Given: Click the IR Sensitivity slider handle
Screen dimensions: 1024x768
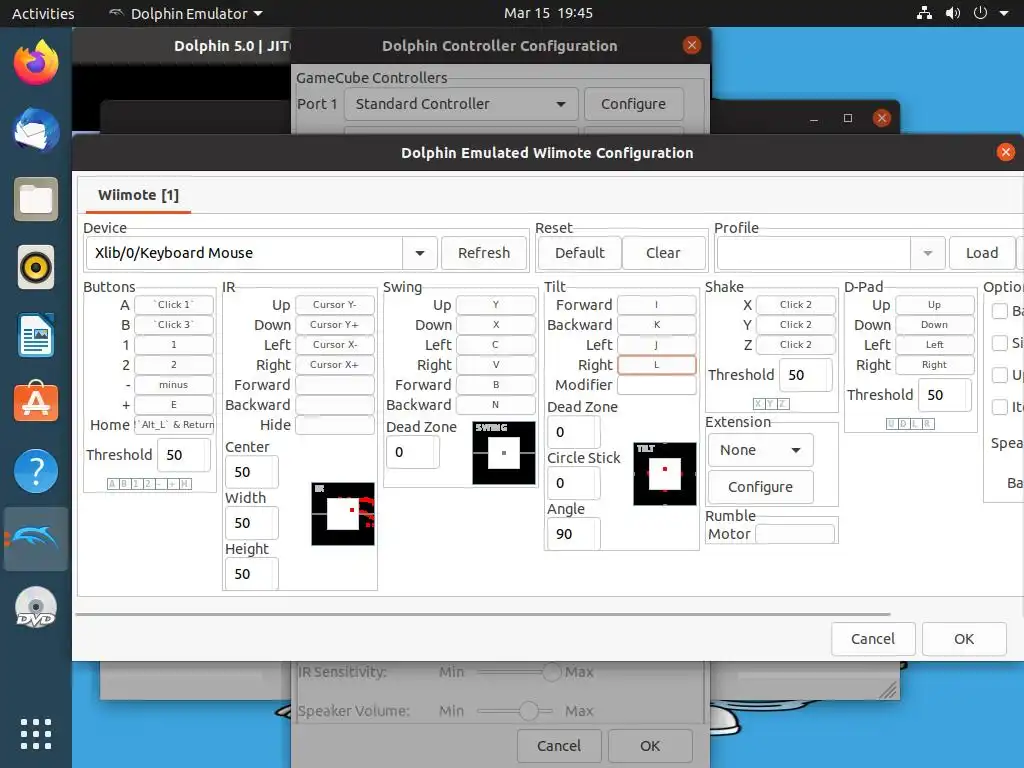Looking at the screenshot, I should click(x=552, y=671).
